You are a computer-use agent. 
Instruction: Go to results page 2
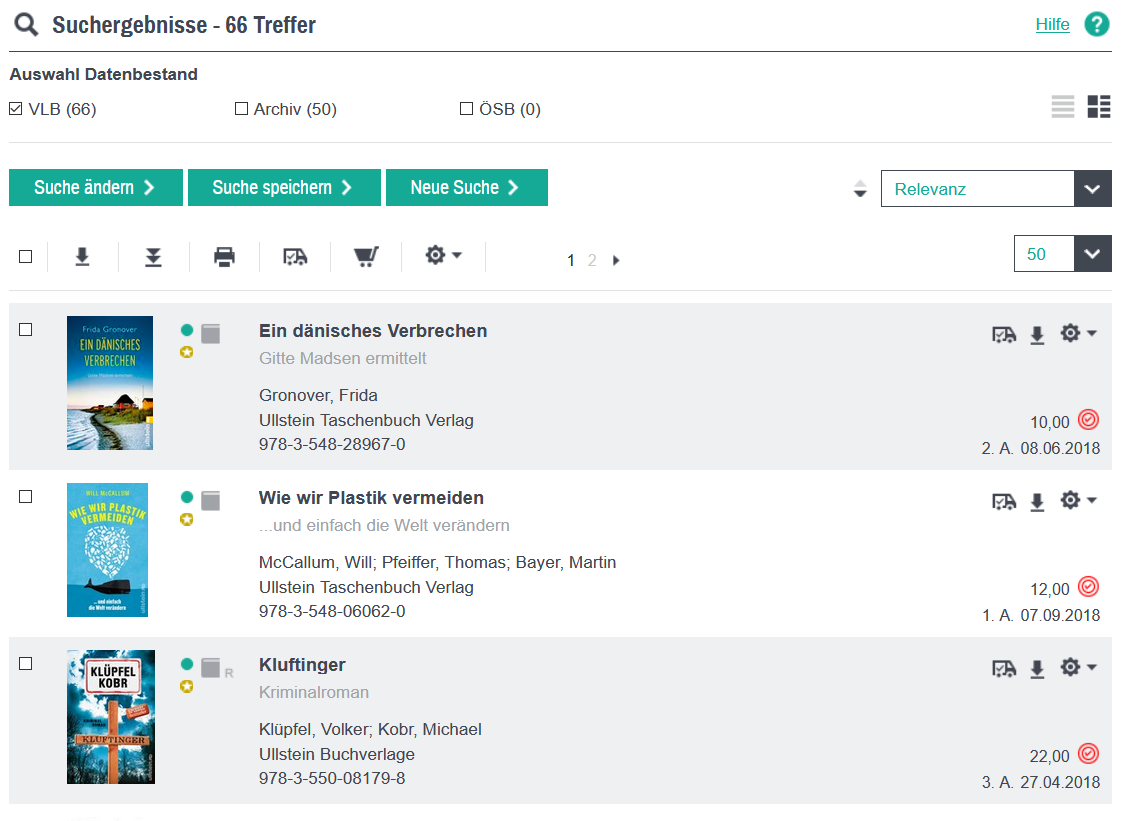point(592,260)
